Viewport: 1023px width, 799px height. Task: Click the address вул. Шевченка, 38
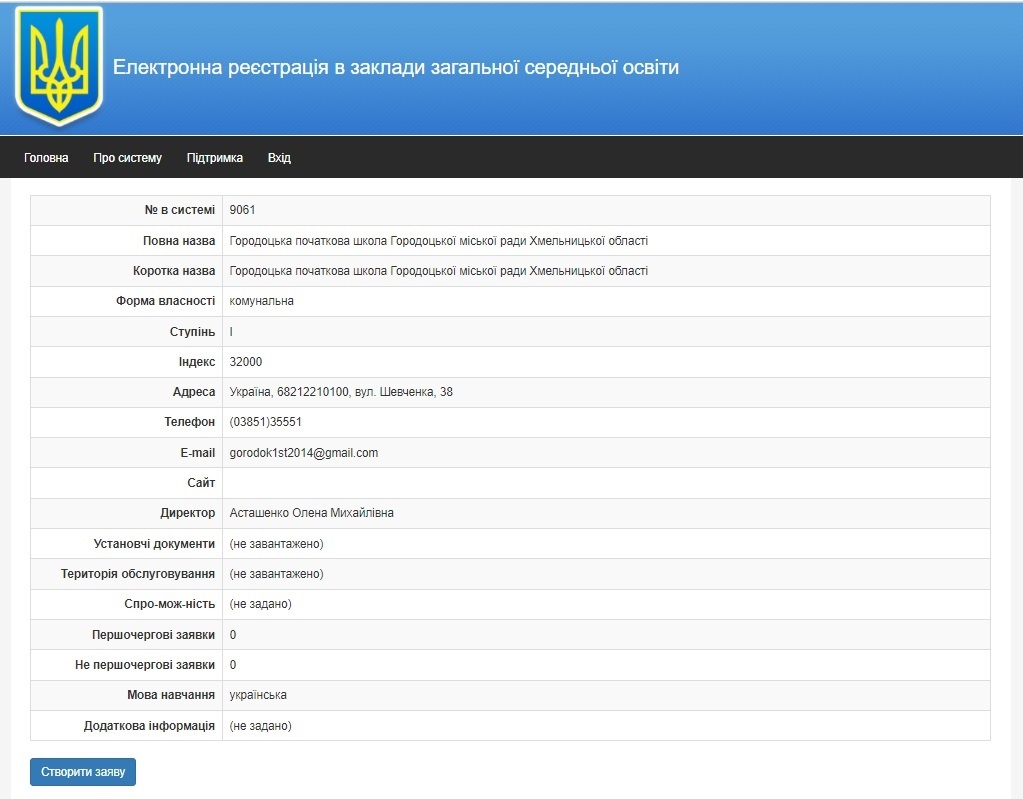pos(404,392)
